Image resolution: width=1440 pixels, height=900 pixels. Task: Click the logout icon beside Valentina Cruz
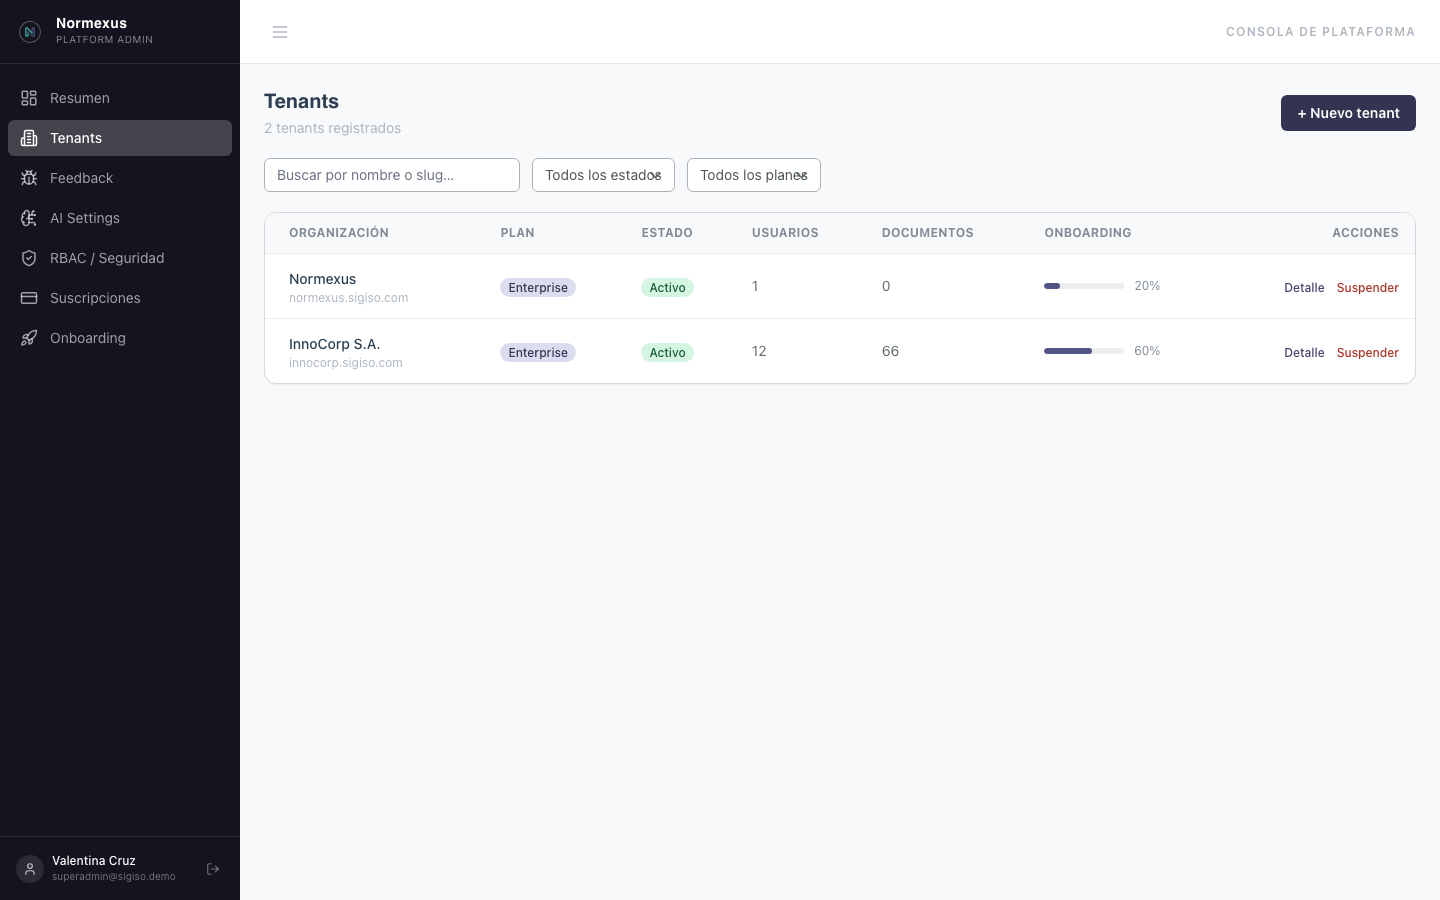click(213, 869)
